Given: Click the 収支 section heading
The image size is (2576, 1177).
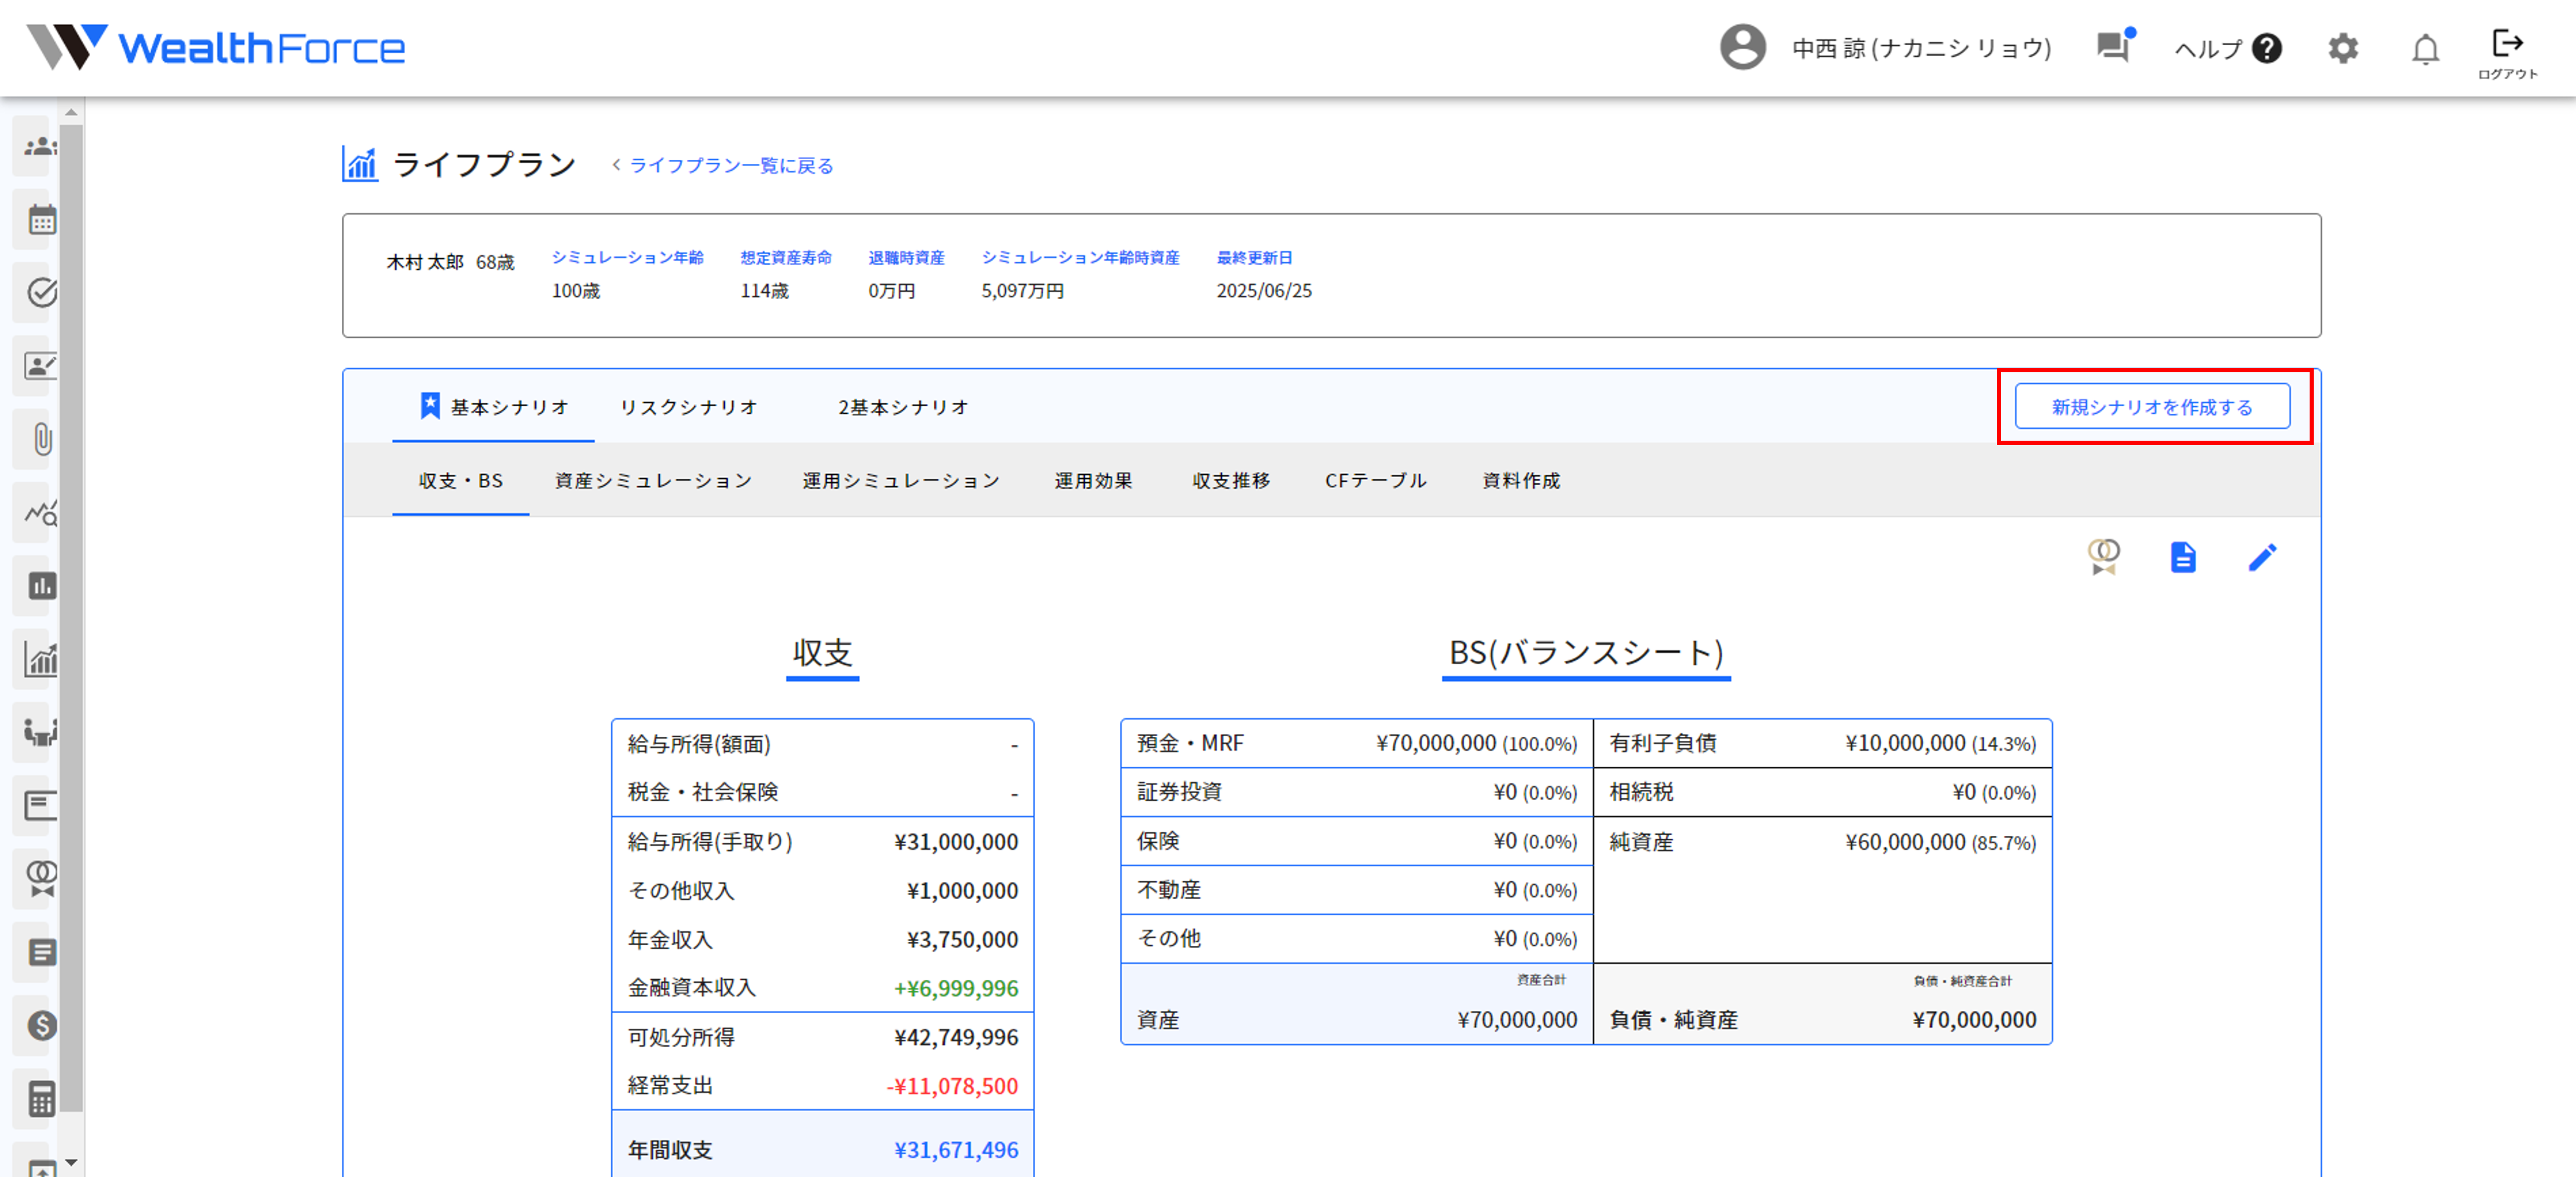Looking at the screenshot, I should [822, 653].
